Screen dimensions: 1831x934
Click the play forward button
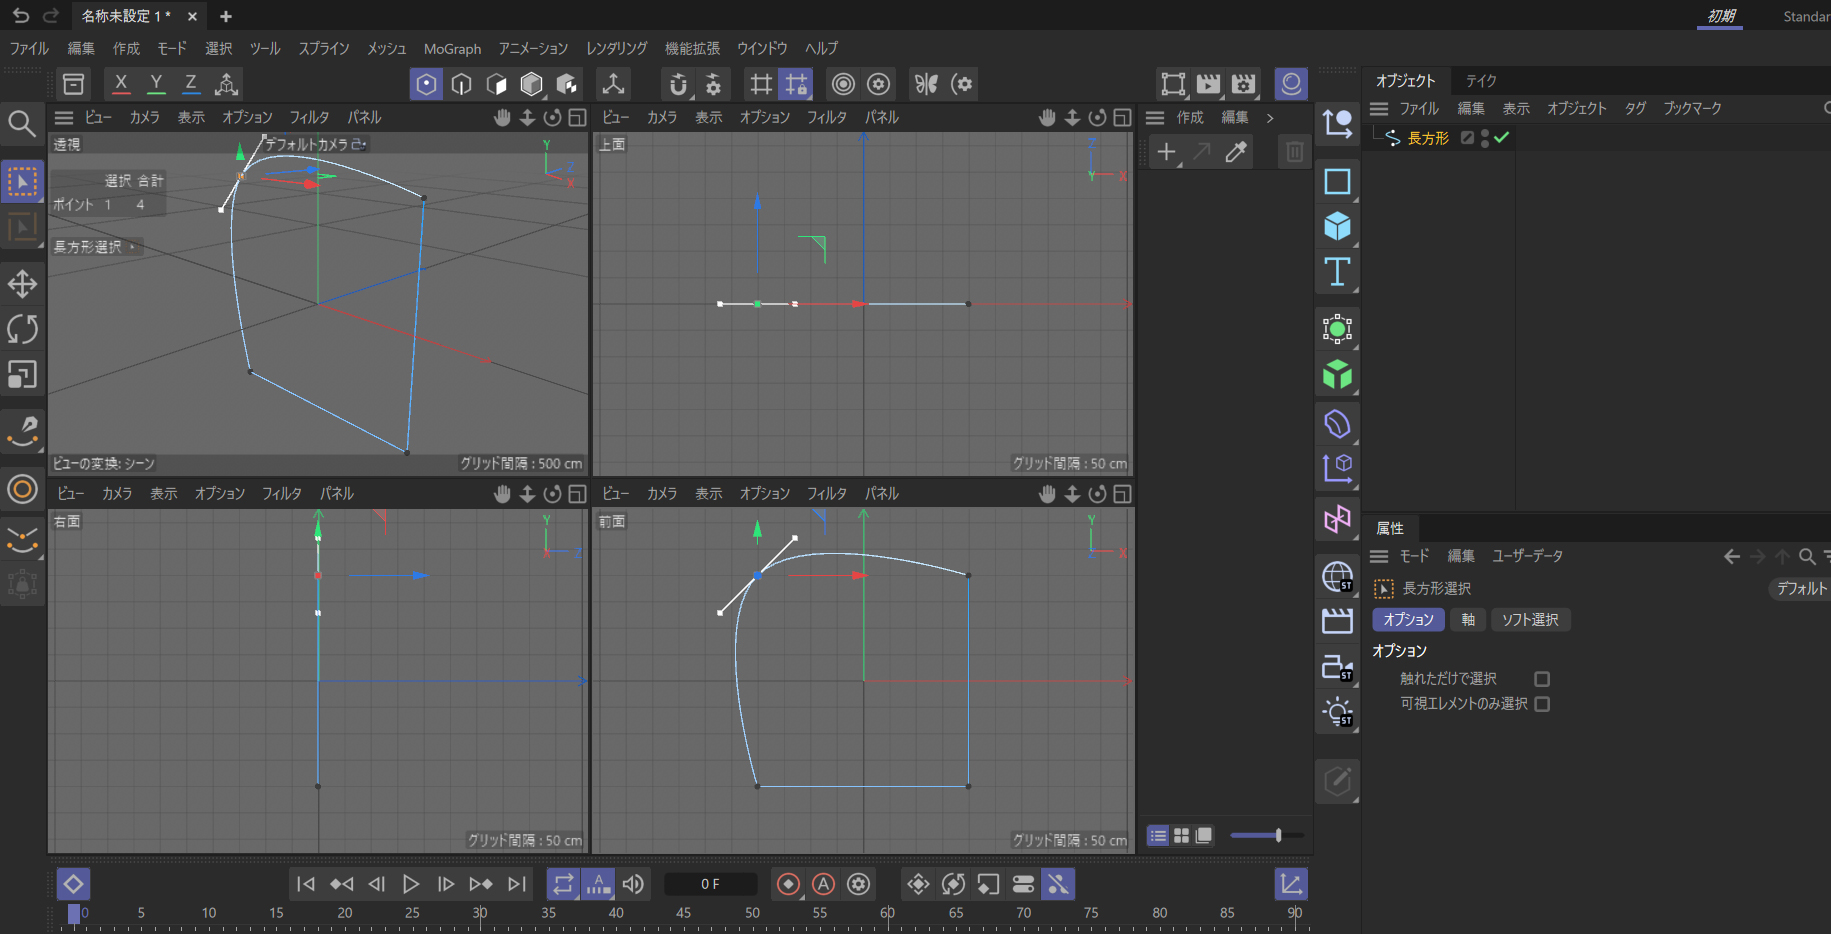pos(411,884)
